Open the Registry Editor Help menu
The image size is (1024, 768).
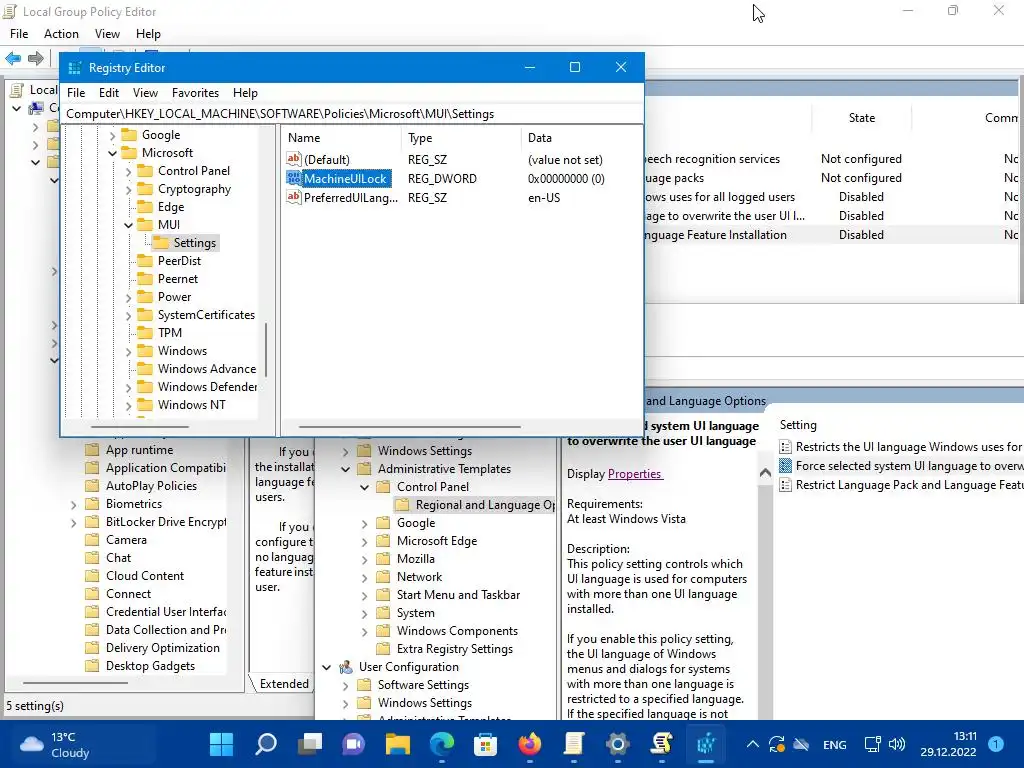(245, 93)
